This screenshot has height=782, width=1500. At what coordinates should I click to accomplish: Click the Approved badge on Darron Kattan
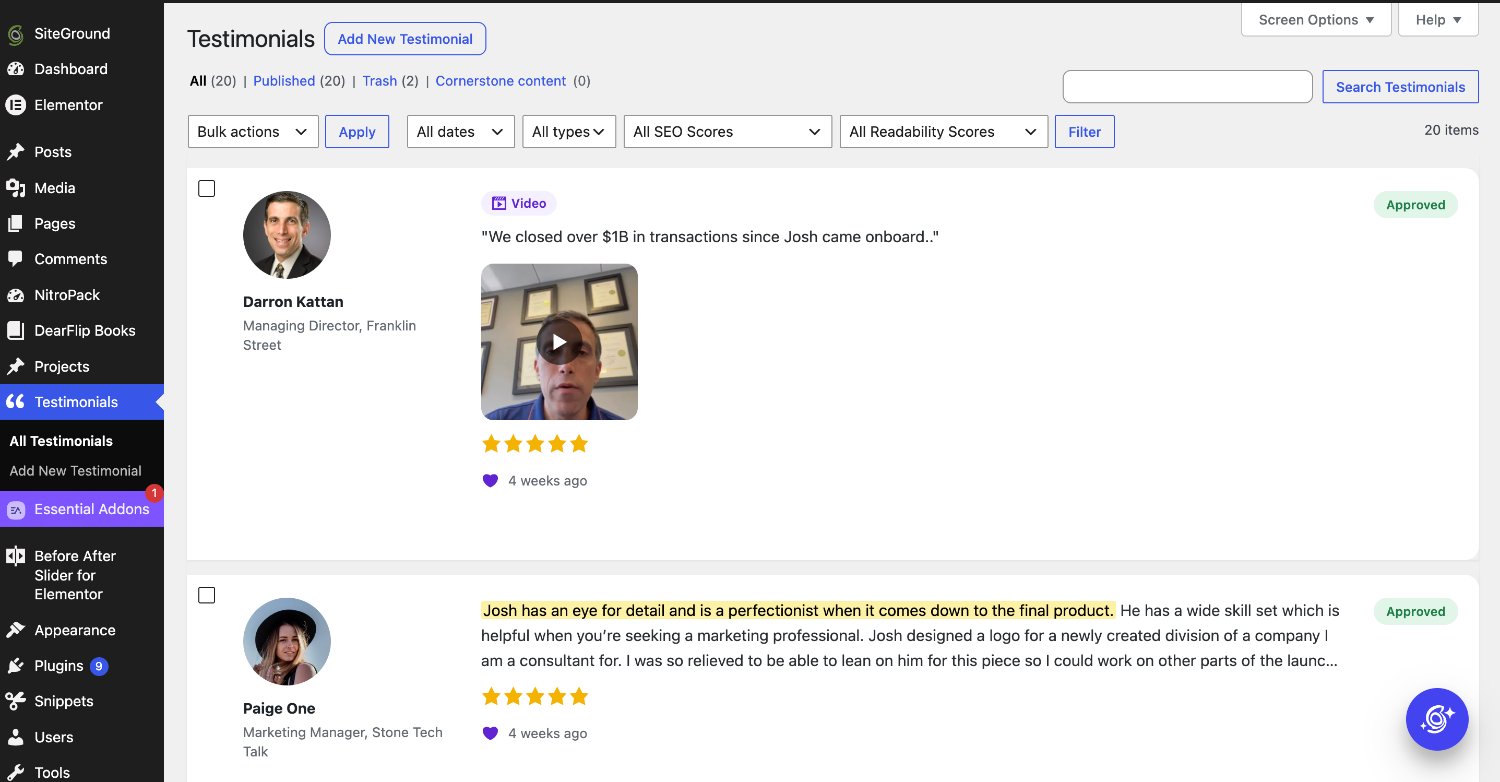(1416, 205)
